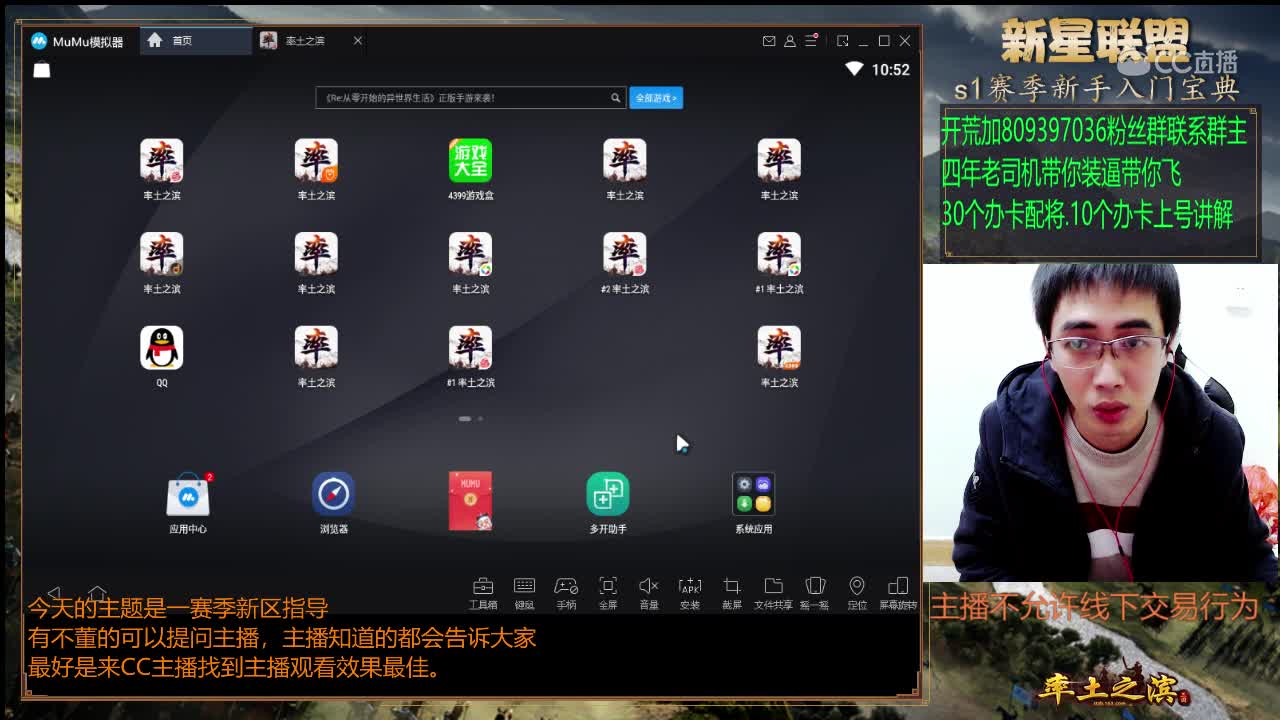Image resolution: width=1280 pixels, height=720 pixels.
Task: Open the hamburger menu in title bar
Action: coord(811,41)
